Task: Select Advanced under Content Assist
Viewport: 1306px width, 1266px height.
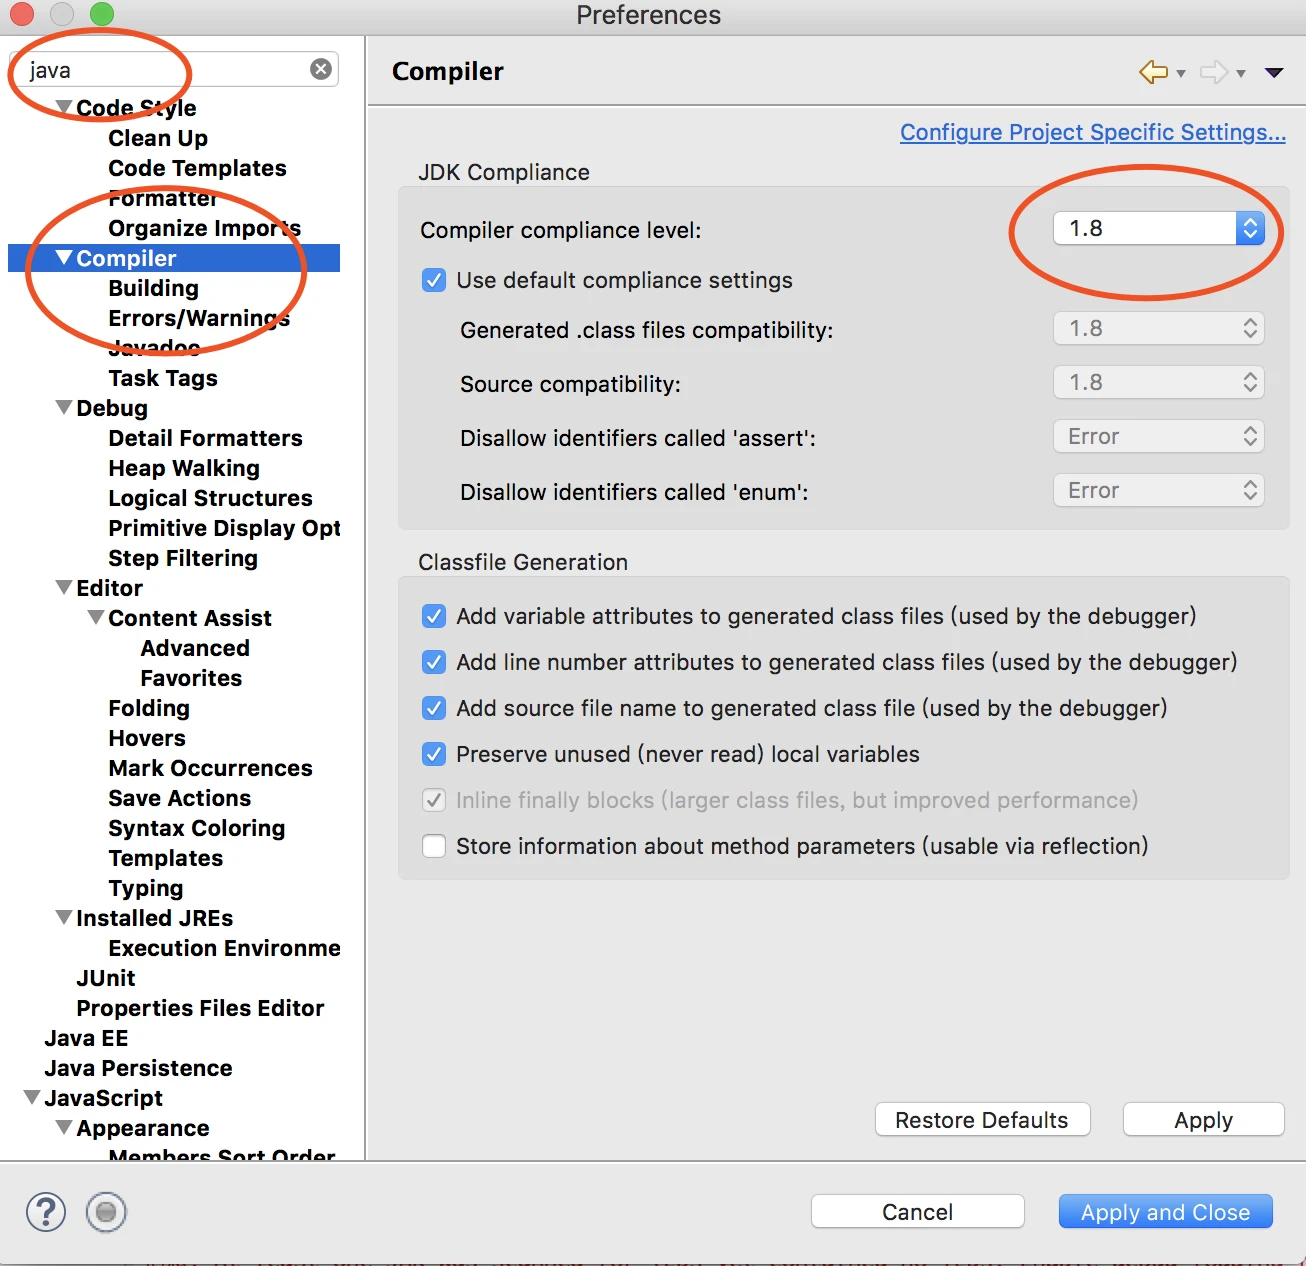Action: click(195, 648)
